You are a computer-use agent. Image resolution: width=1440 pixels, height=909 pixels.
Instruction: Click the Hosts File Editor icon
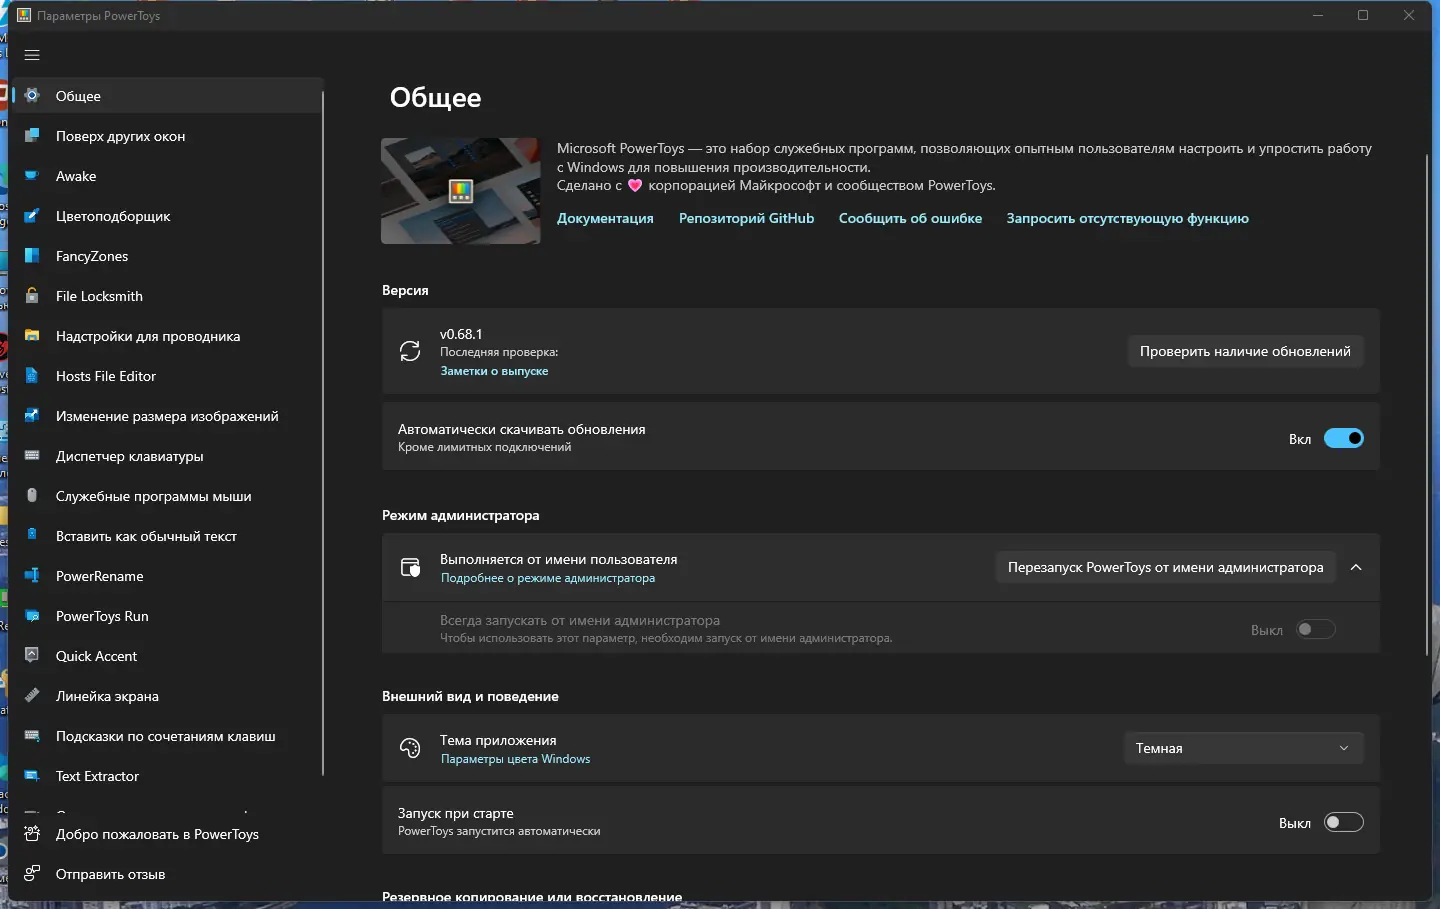coord(32,376)
